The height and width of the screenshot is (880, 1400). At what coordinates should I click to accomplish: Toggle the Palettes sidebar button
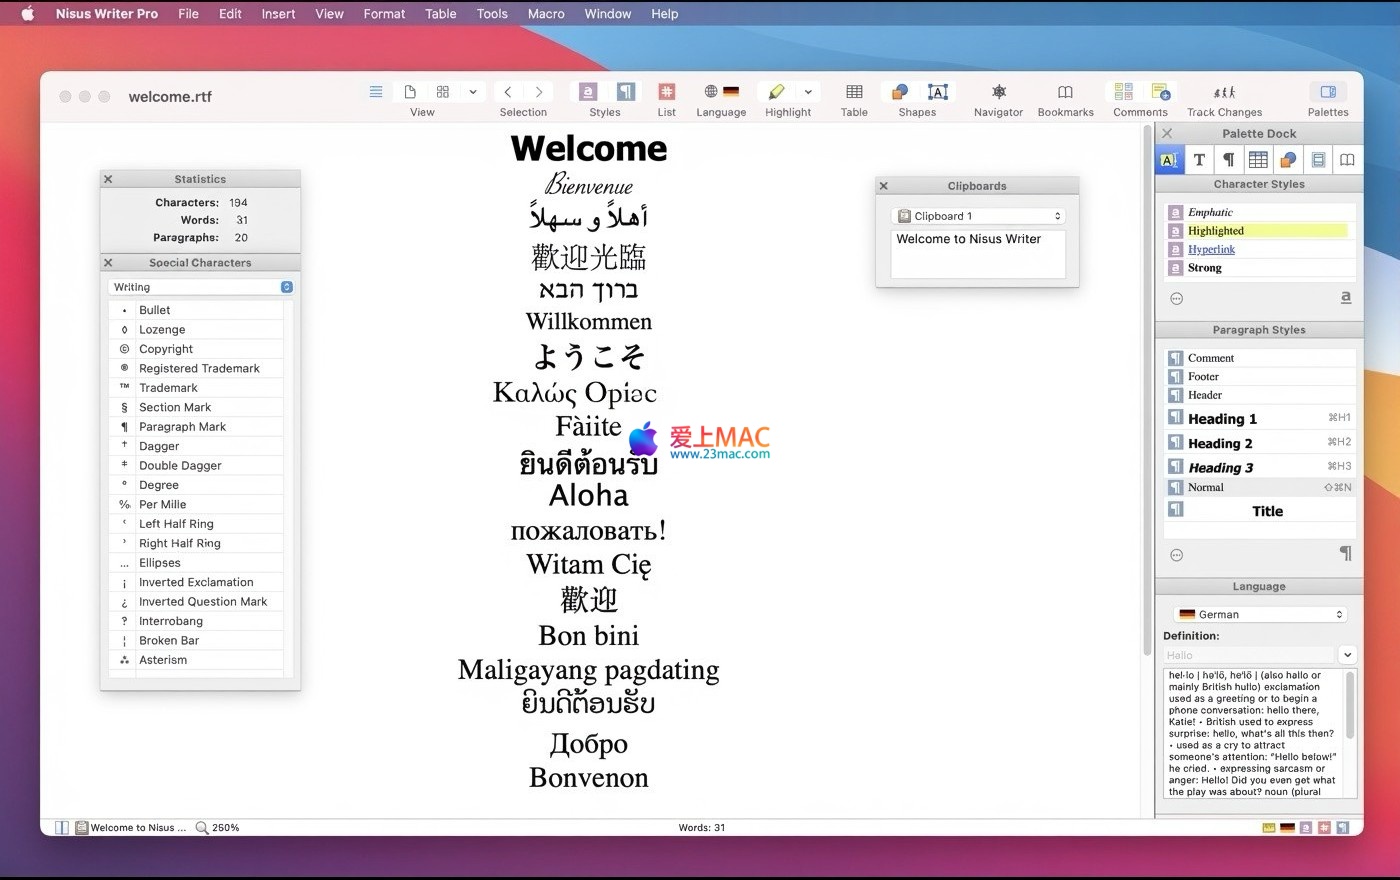click(x=1327, y=92)
